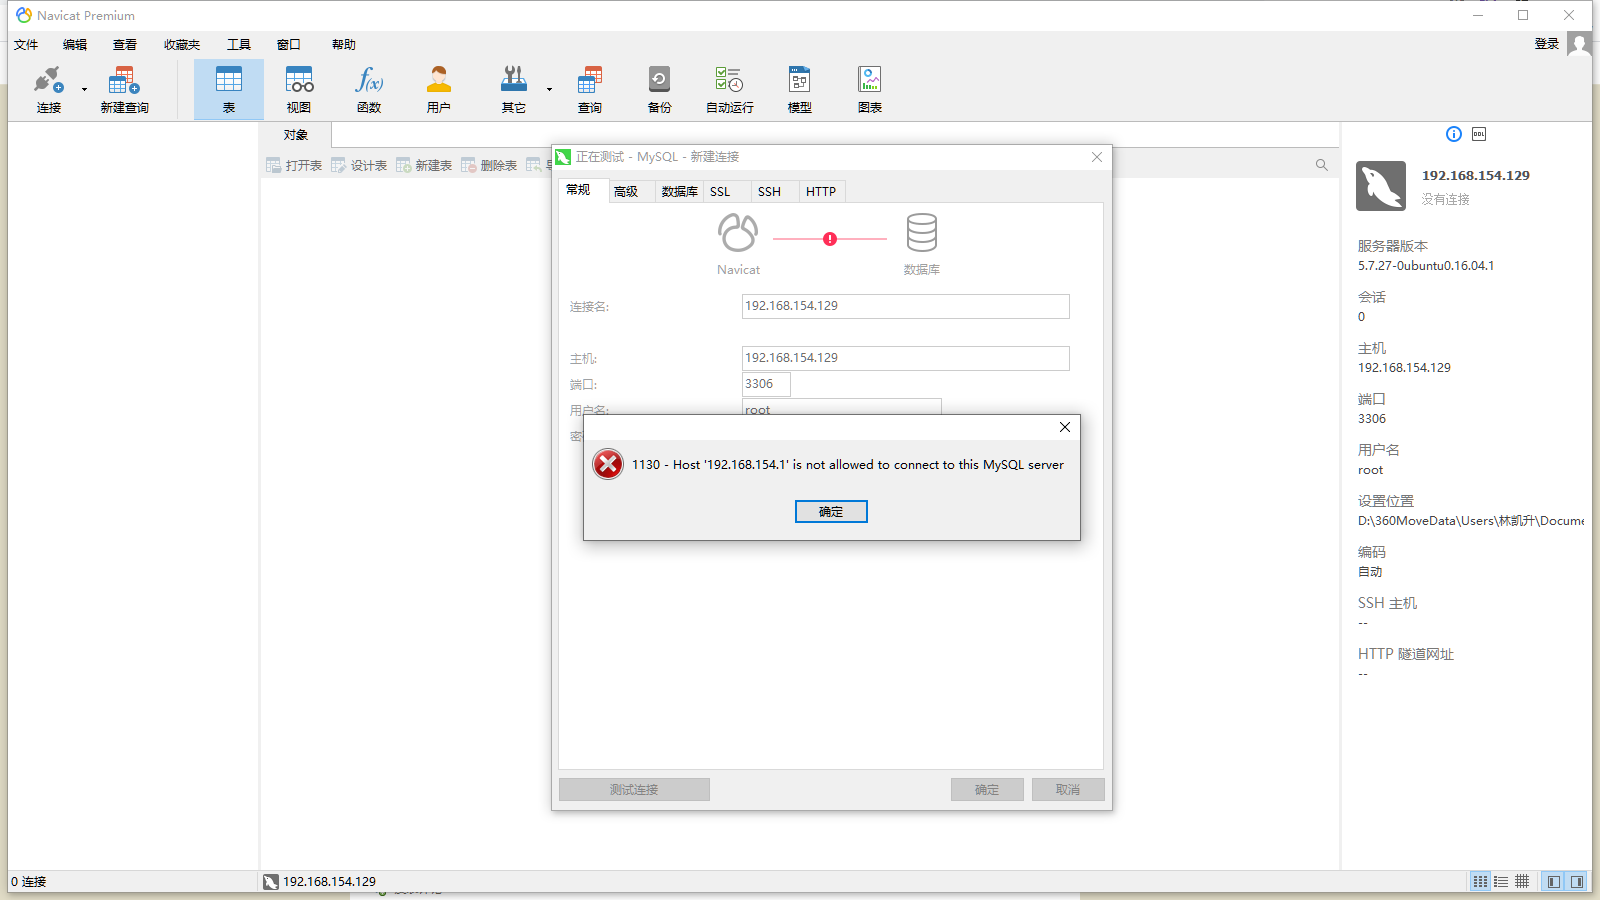The image size is (1600, 900).
Task: Switch to grid view in status bar
Action: click(1480, 882)
